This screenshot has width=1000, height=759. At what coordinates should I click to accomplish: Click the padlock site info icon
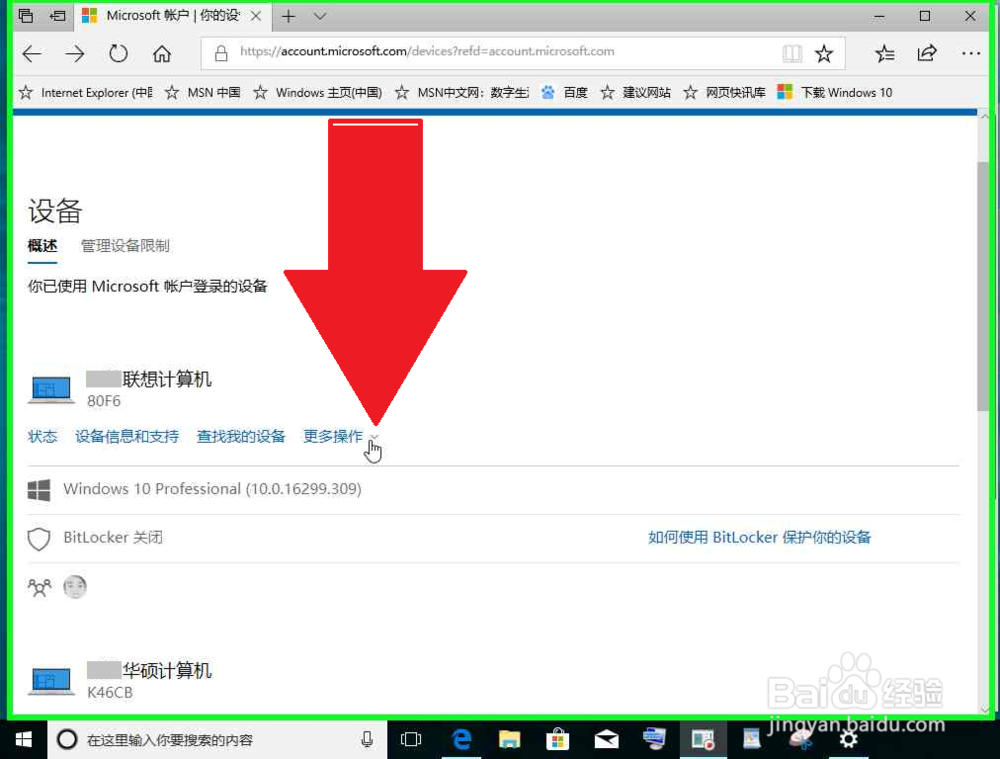coord(221,53)
